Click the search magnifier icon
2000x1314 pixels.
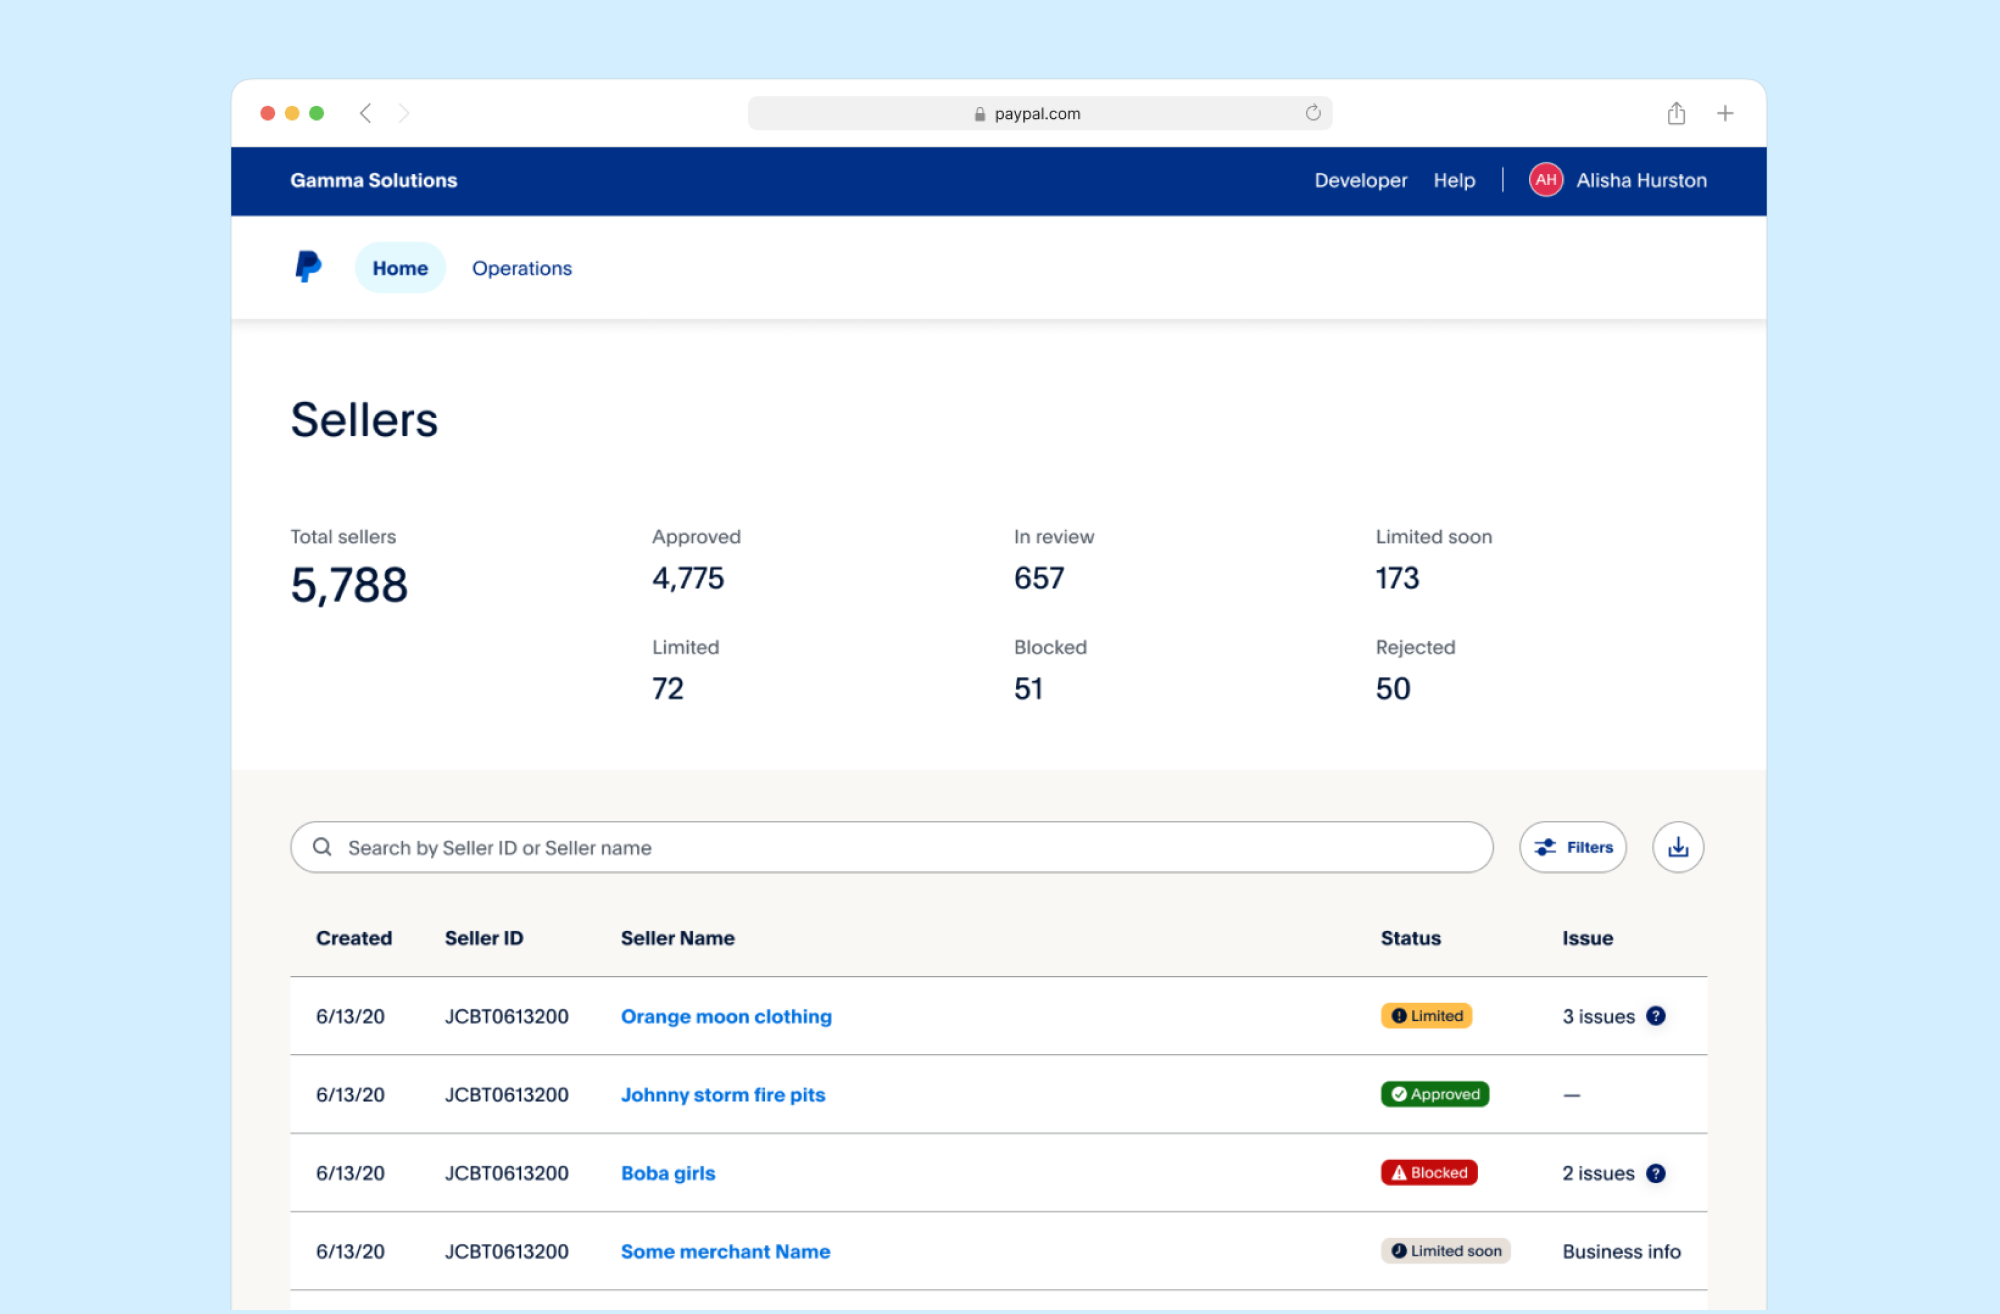pos(322,847)
